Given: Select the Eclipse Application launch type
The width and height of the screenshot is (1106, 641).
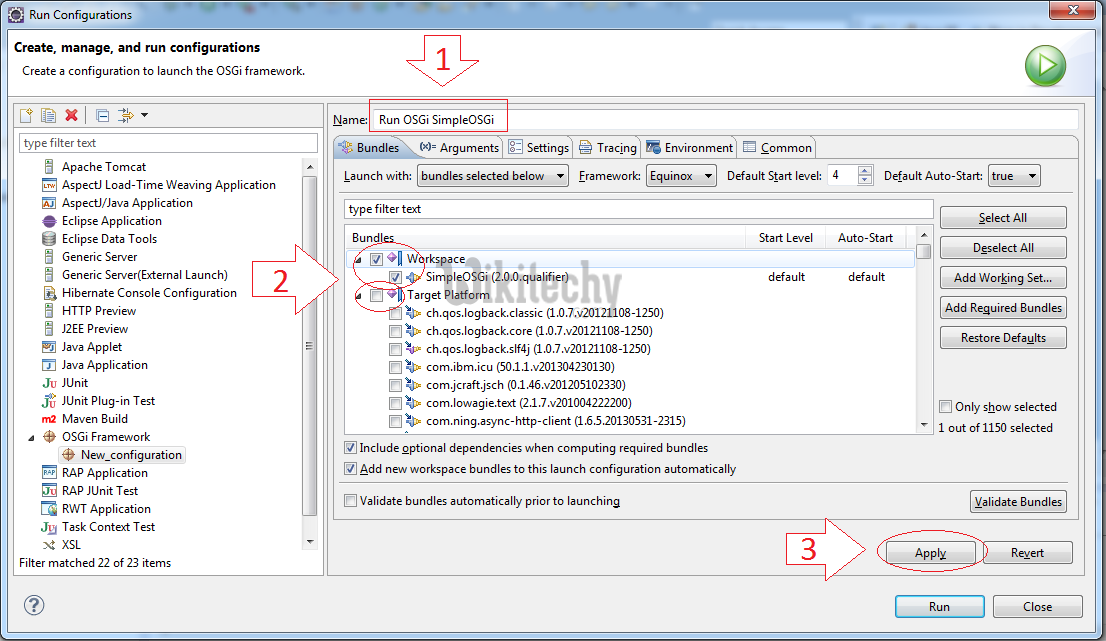Looking at the screenshot, I should click(111, 221).
